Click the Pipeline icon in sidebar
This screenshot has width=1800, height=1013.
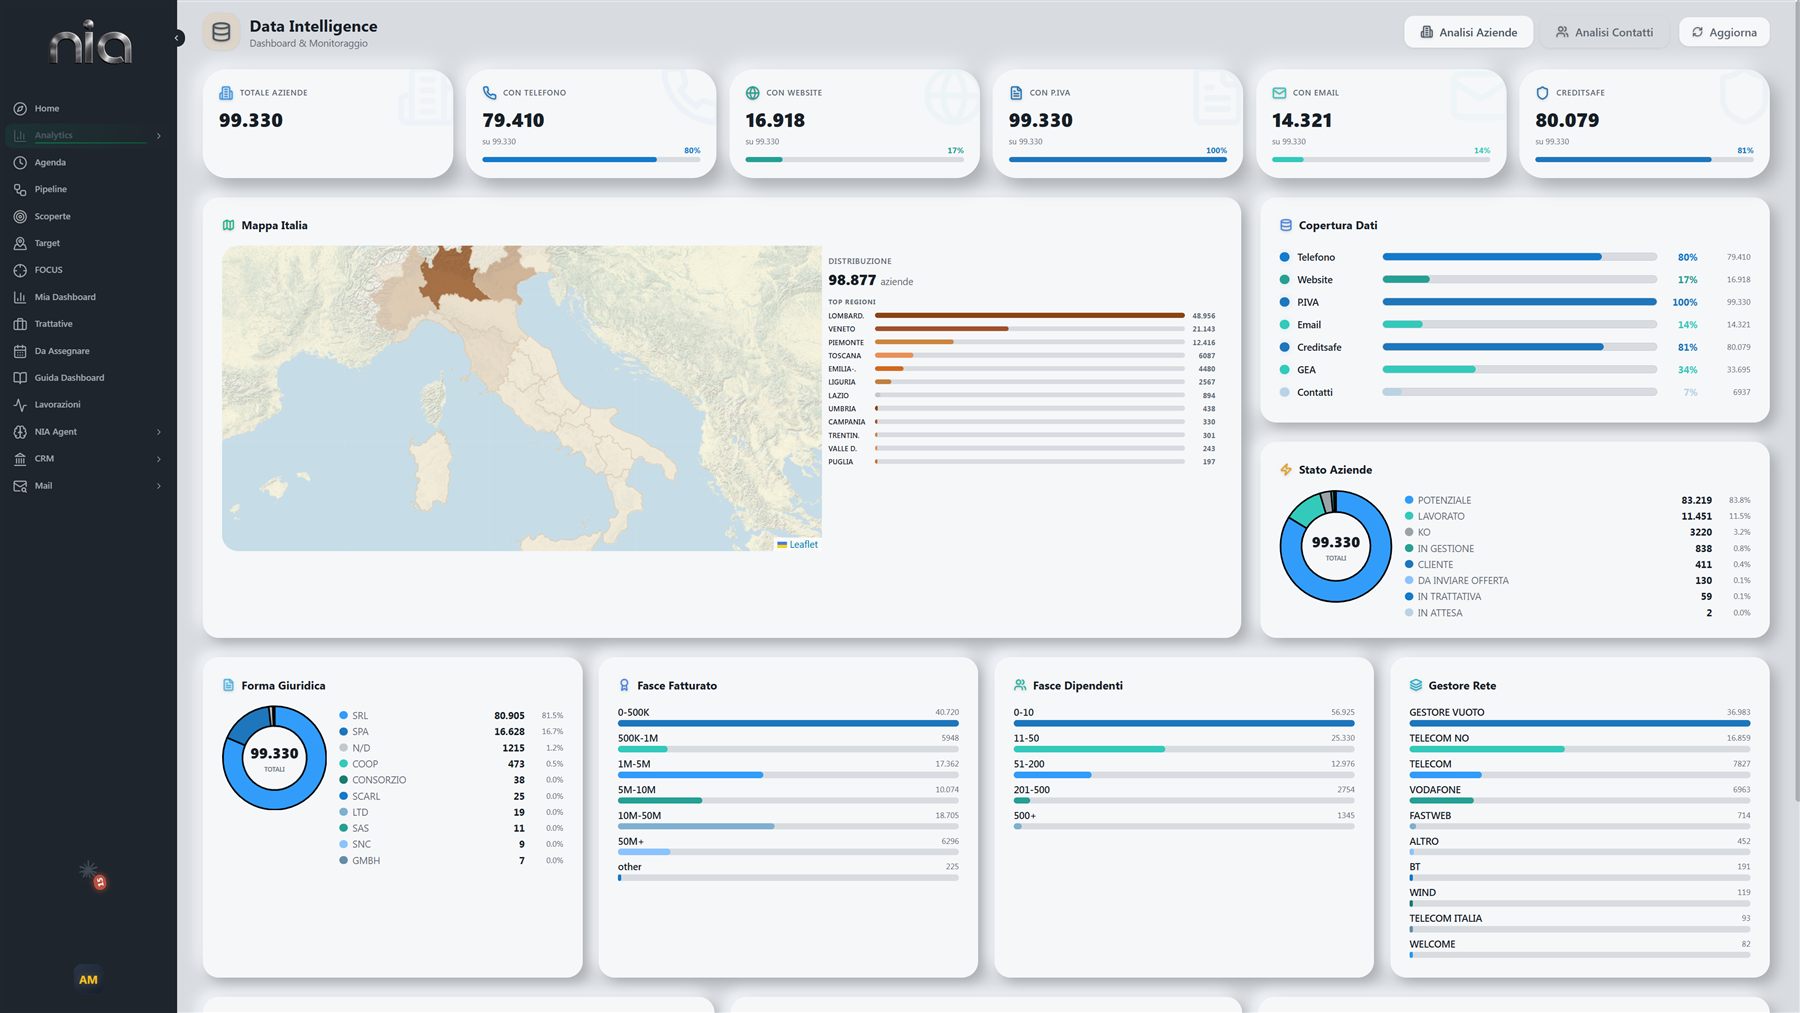(20, 190)
